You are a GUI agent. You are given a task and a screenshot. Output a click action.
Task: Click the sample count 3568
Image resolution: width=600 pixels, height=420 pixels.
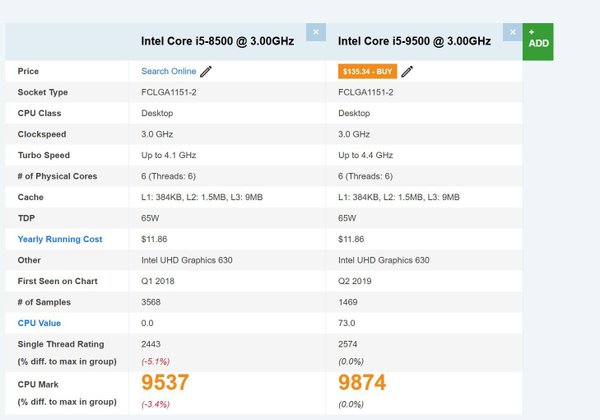coord(151,302)
